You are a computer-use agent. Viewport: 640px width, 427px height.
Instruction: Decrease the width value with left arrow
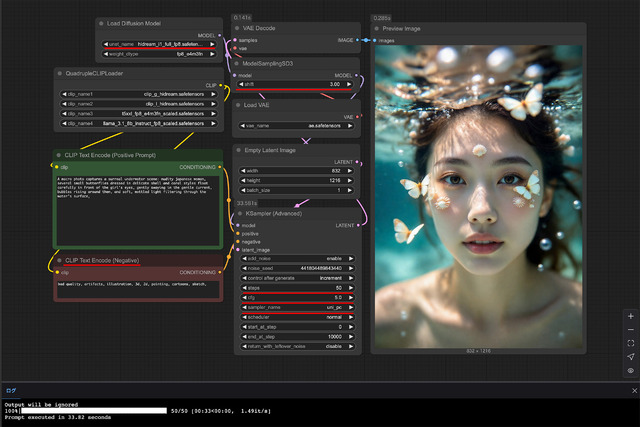pyautogui.click(x=245, y=170)
